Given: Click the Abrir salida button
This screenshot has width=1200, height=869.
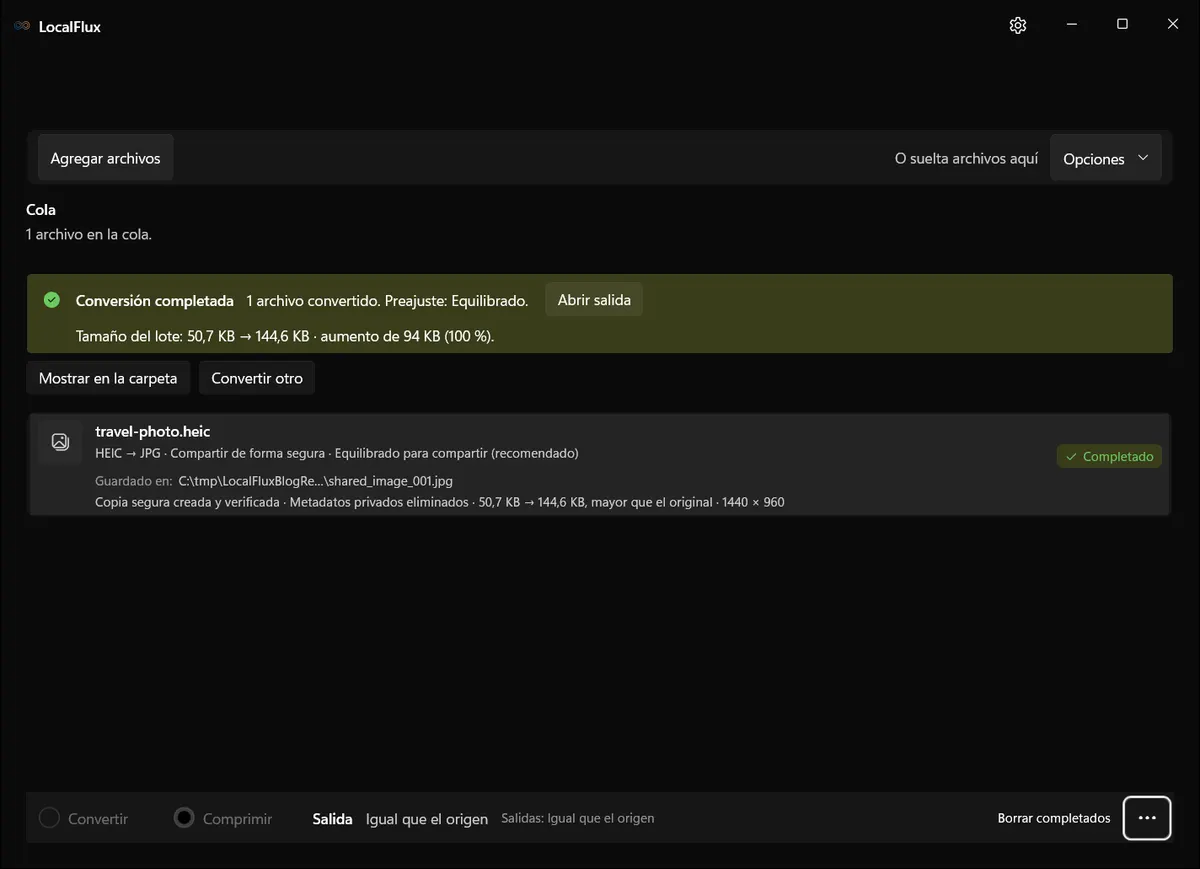Looking at the screenshot, I should point(594,300).
